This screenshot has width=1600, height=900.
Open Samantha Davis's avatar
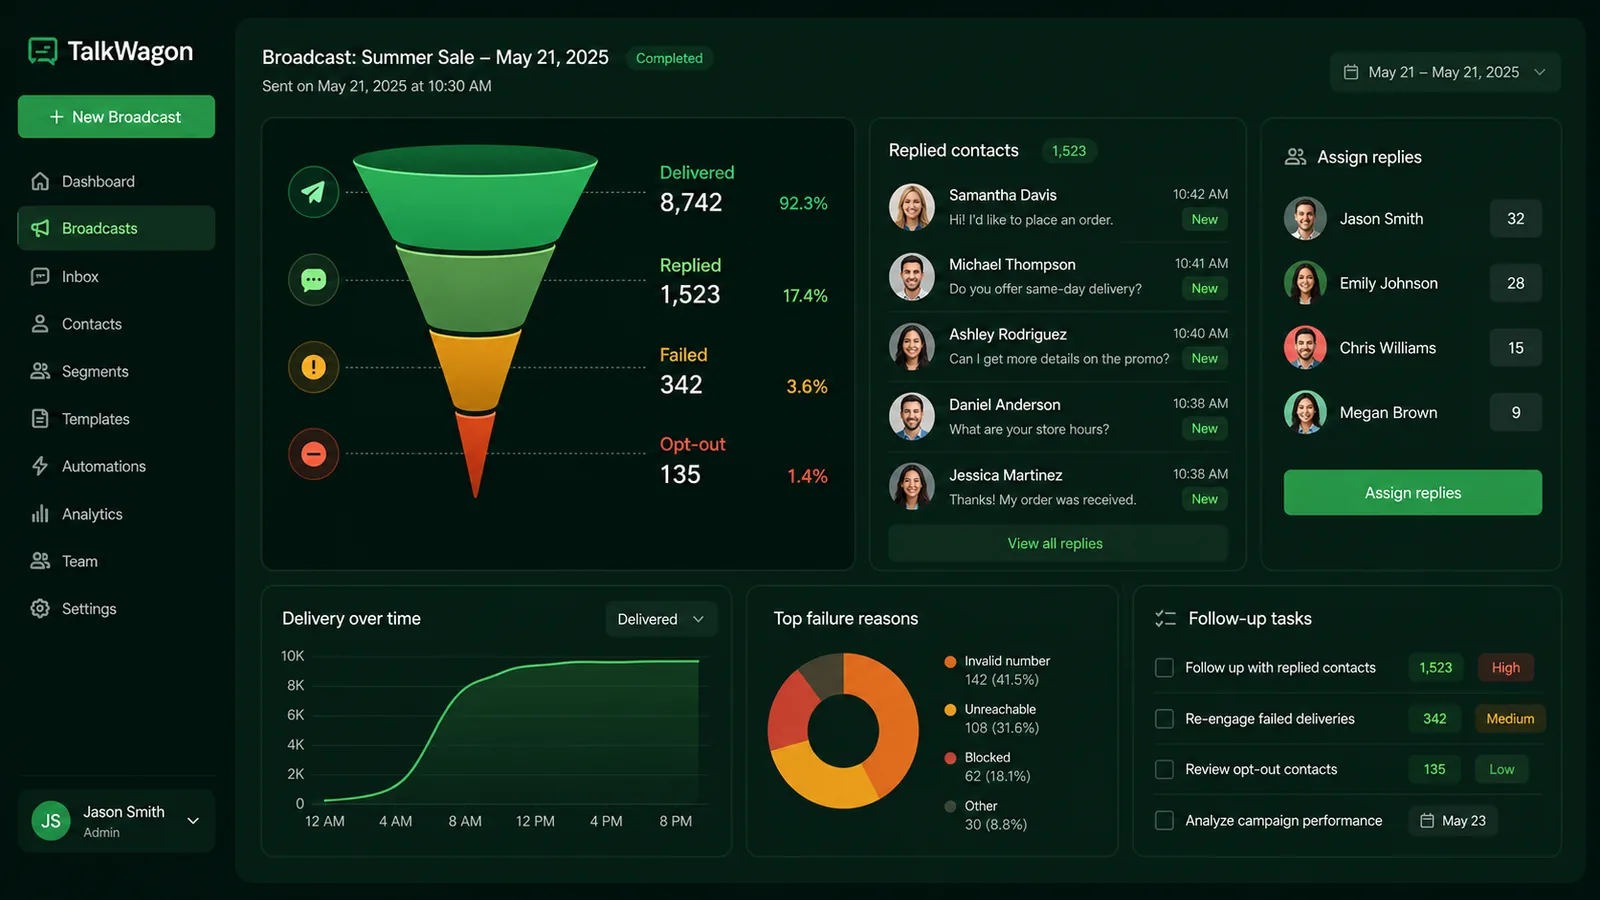[x=912, y=207]
